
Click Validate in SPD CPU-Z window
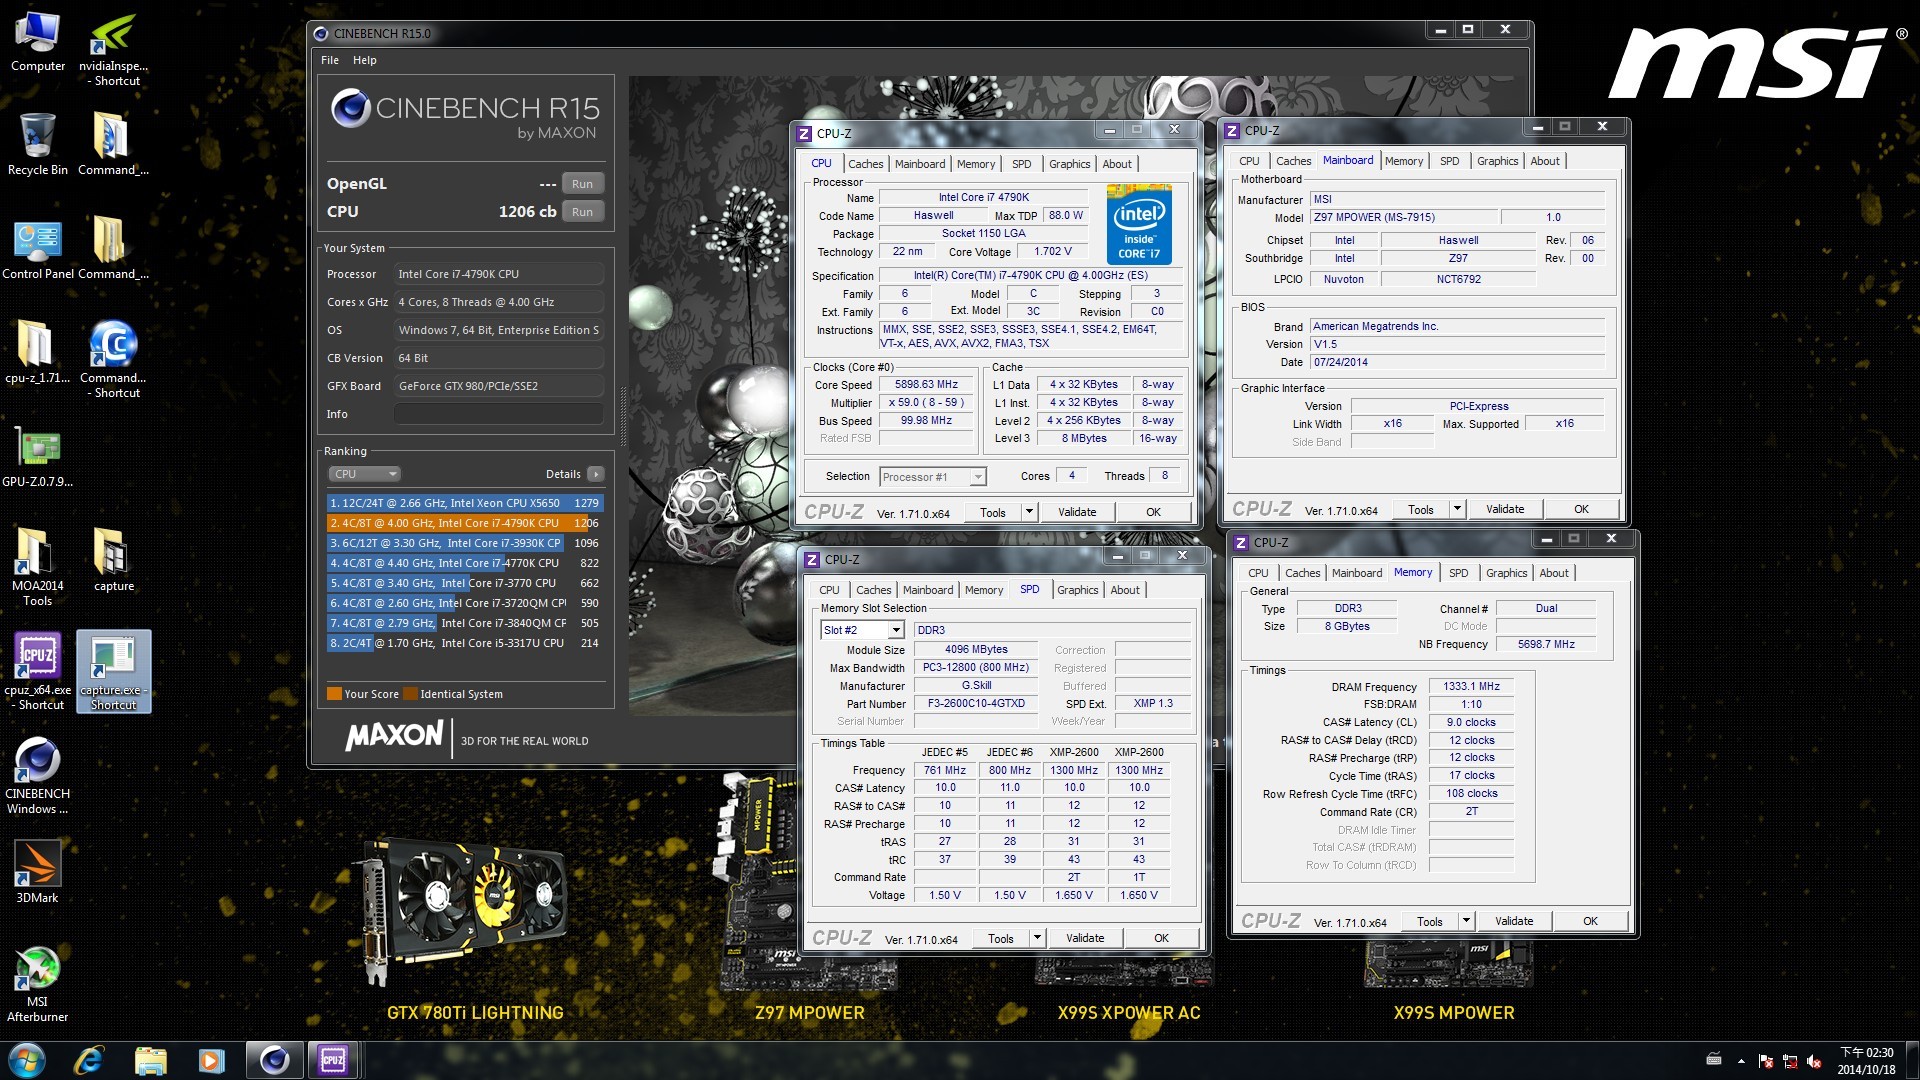pyautogui.click(x=1085, y=938)
